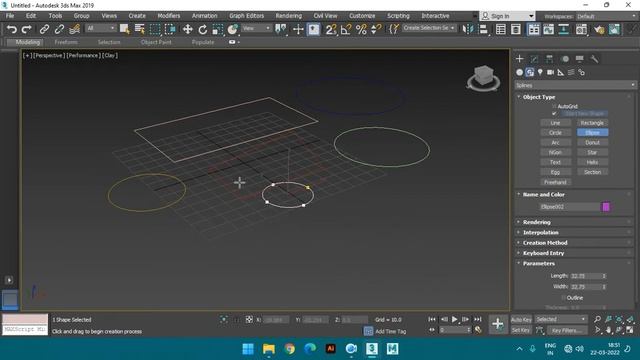Switch to the Populate ribbon tab
Screen dimensions: 640x360
(x=203, y=42)
